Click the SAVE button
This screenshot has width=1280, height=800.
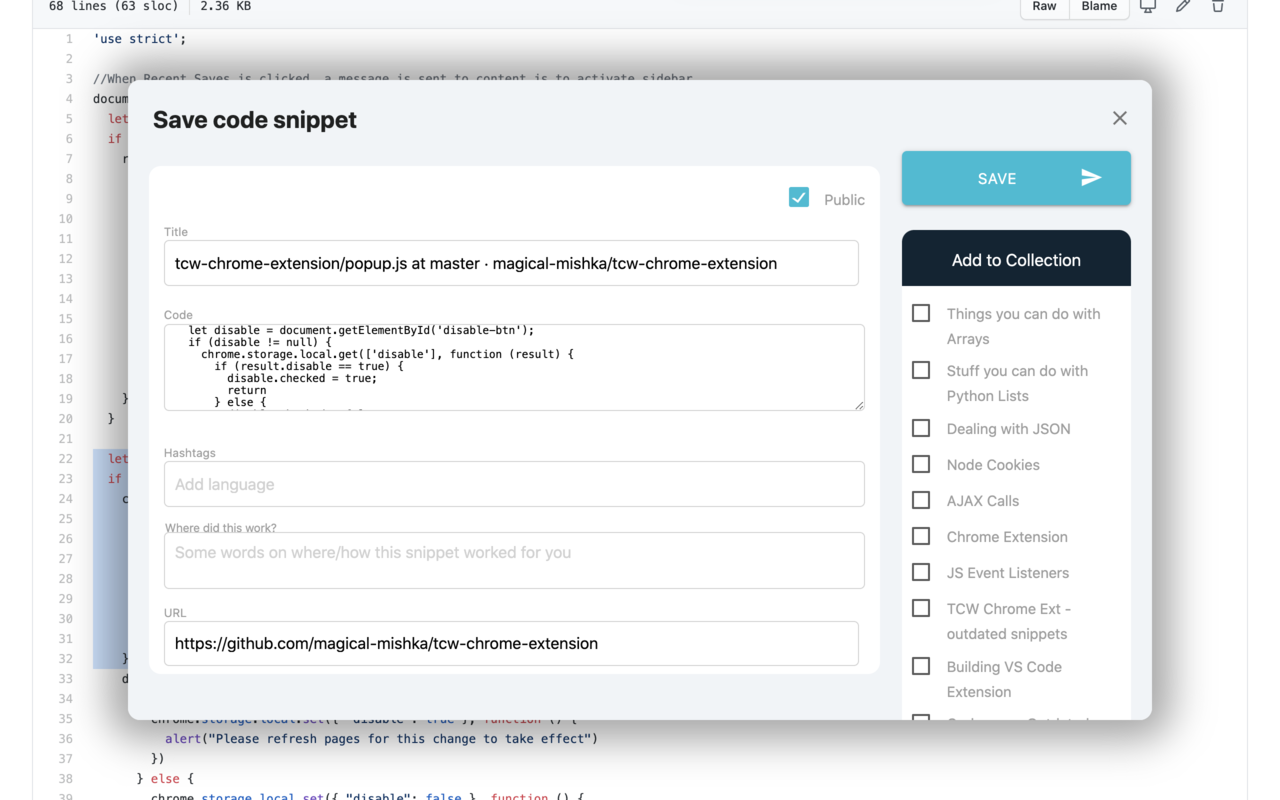pos(1016,178)
